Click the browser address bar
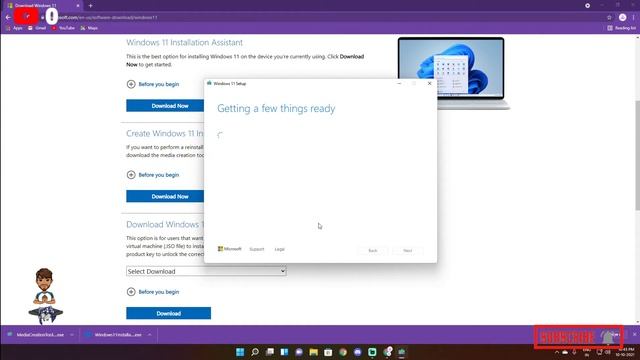The height and width of the screenshot is (360, 640). [327, 18]
